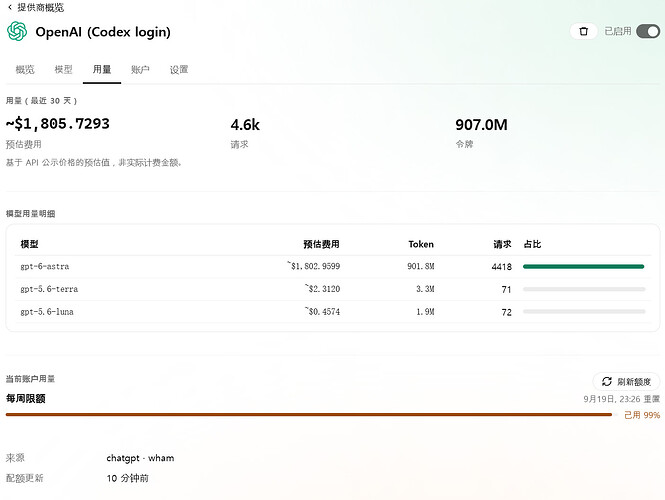Click gpt-6-astra green share bar
The width and height of the screenshot is (665, 500).
(584, 267)
